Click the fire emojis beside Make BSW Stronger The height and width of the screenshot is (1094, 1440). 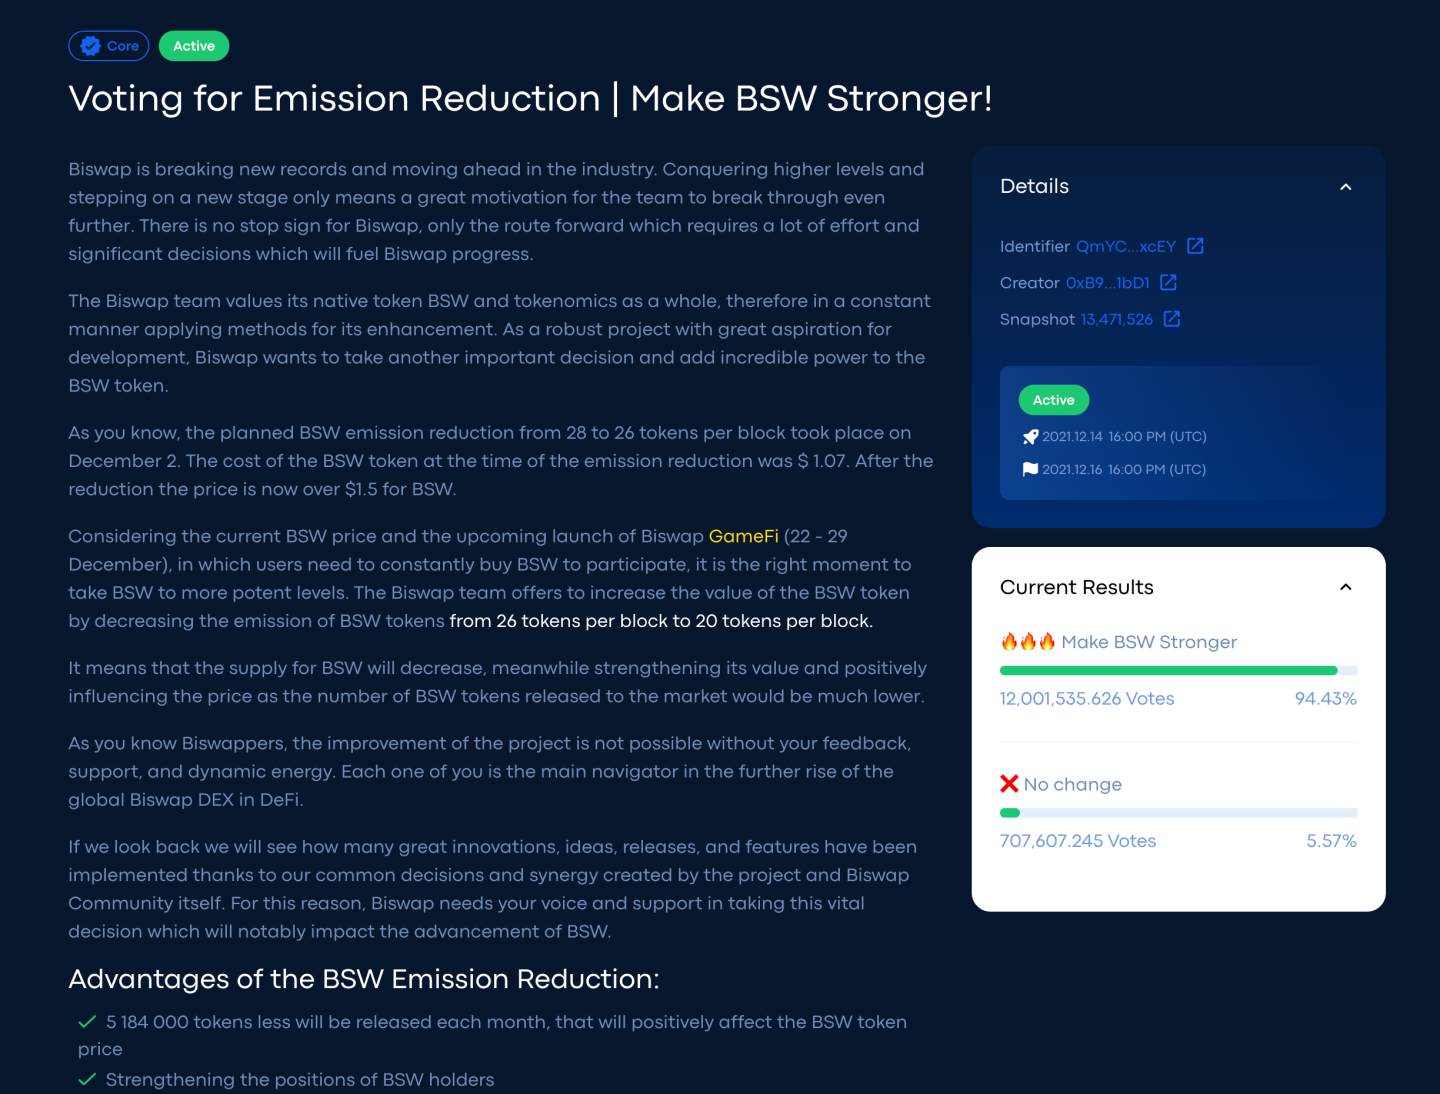click(x=1028, y=642)
